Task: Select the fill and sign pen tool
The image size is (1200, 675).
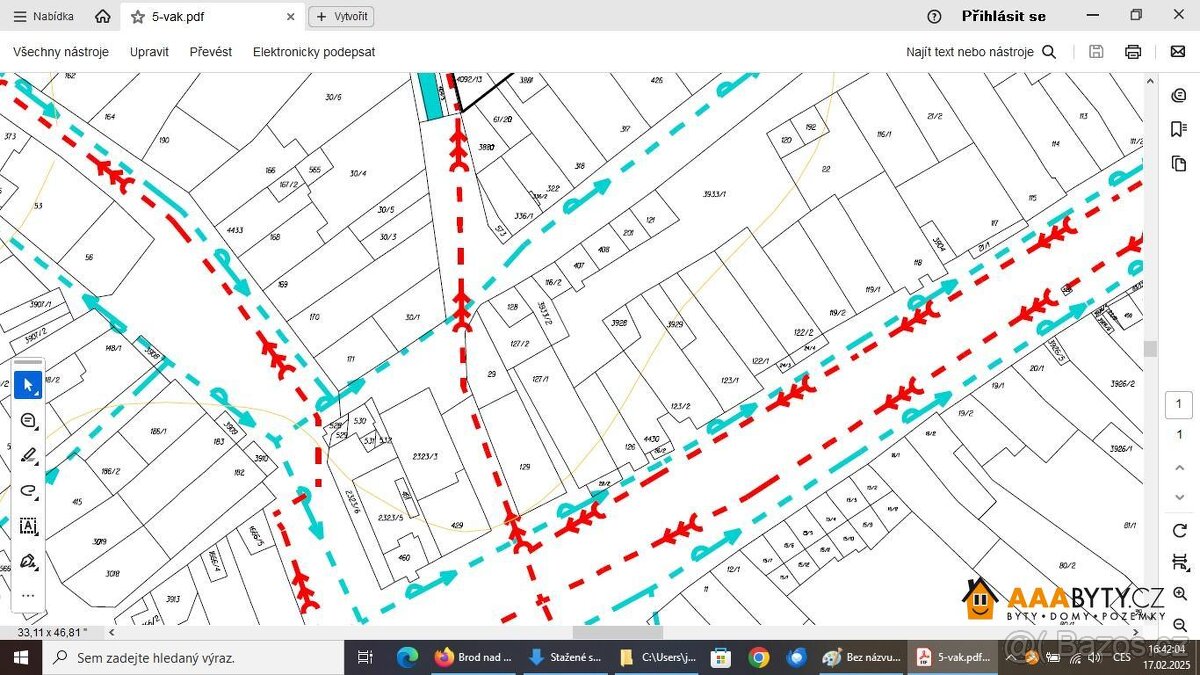Action: tap(28, 561)
